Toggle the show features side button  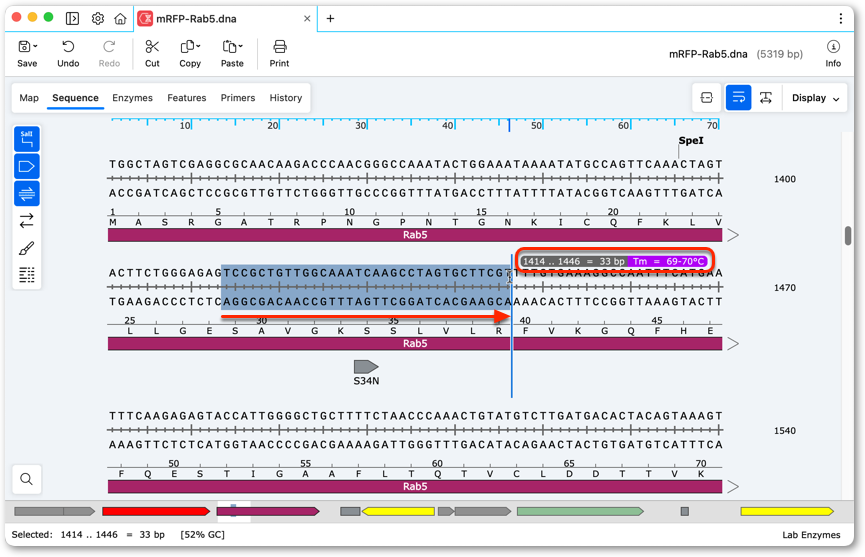pyautogui.click(x=26, y=167)
